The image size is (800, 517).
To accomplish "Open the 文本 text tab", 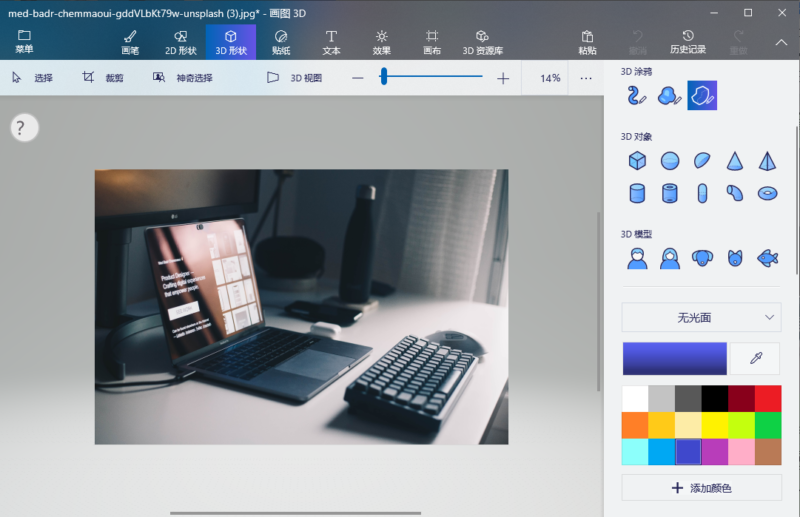I will [x=331, y=42].
